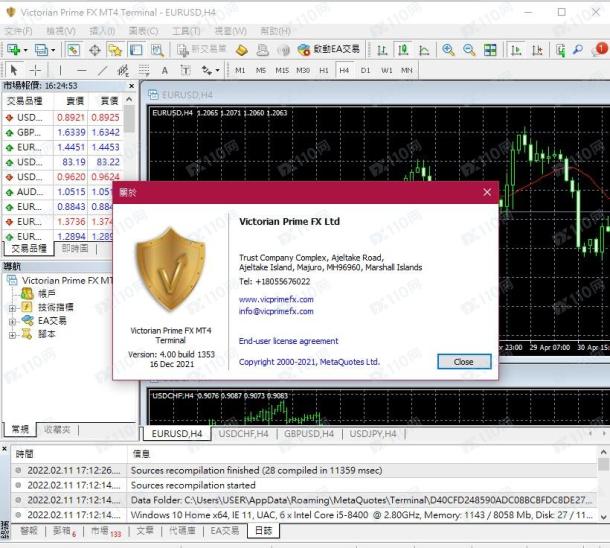Click the MetaQuotes copyright link
The image size is (610, 548).
(309, 362)
